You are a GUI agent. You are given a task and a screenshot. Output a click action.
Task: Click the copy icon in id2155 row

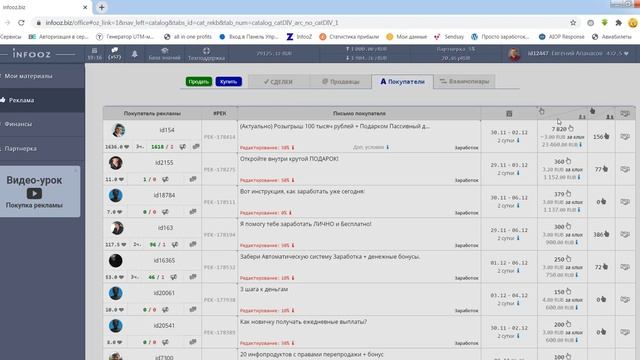193,179
